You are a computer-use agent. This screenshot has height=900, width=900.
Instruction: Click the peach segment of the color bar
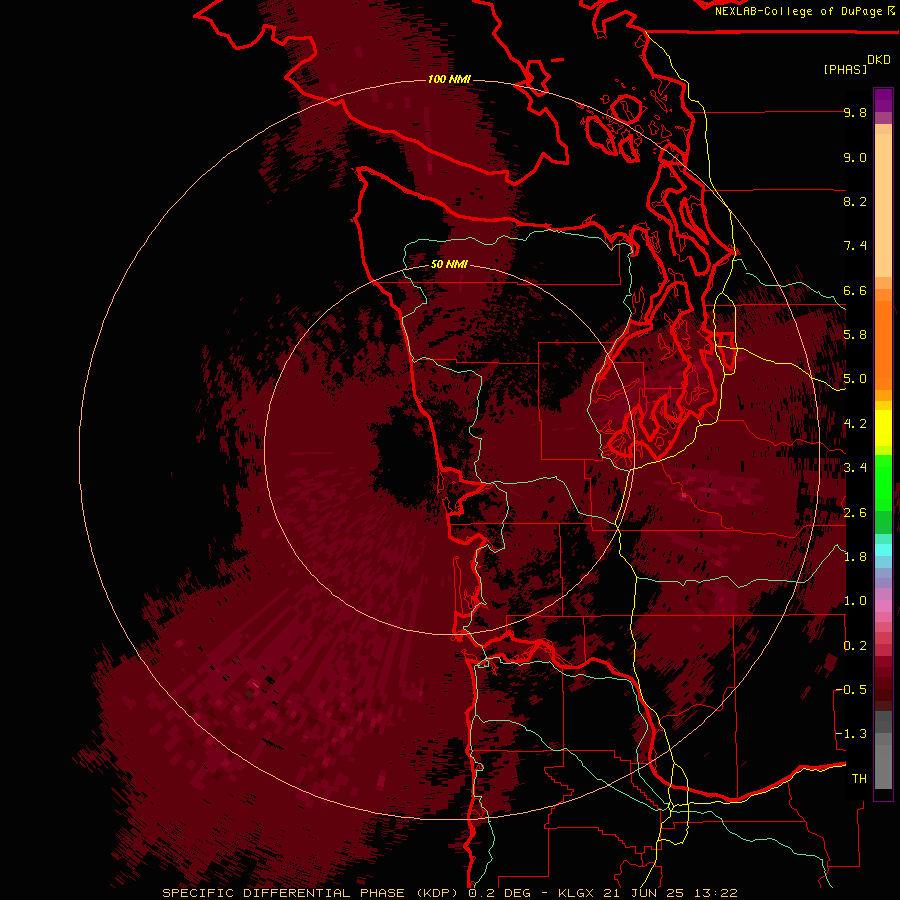[883, 205]
